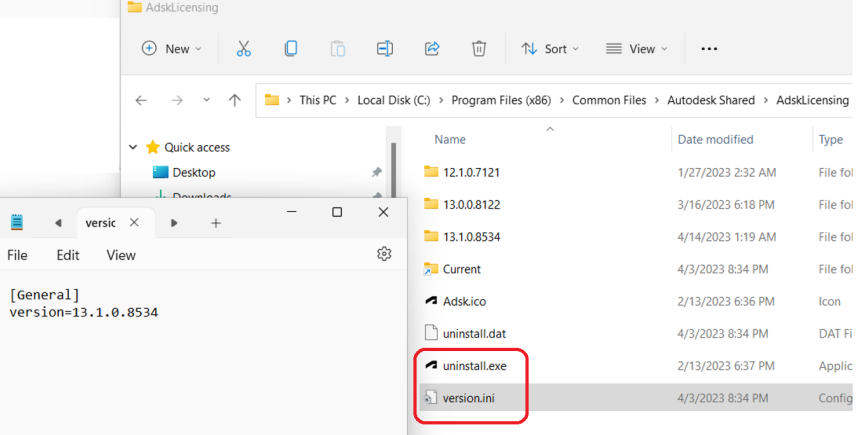Open the Sort dropdown menu
Viewport: 859px width, 435px height.
coord(550,49)
